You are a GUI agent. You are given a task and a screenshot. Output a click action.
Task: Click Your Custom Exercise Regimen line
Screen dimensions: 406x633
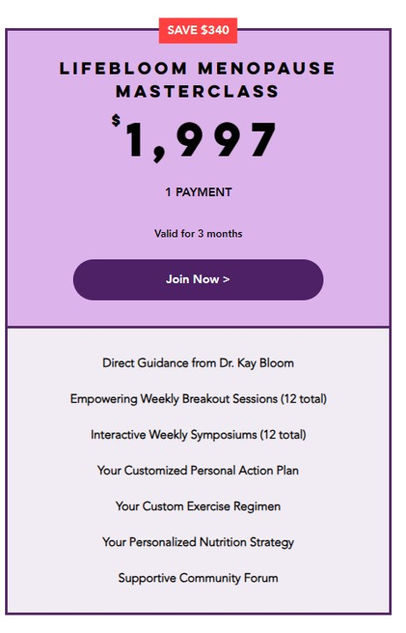tap(198, 506)
